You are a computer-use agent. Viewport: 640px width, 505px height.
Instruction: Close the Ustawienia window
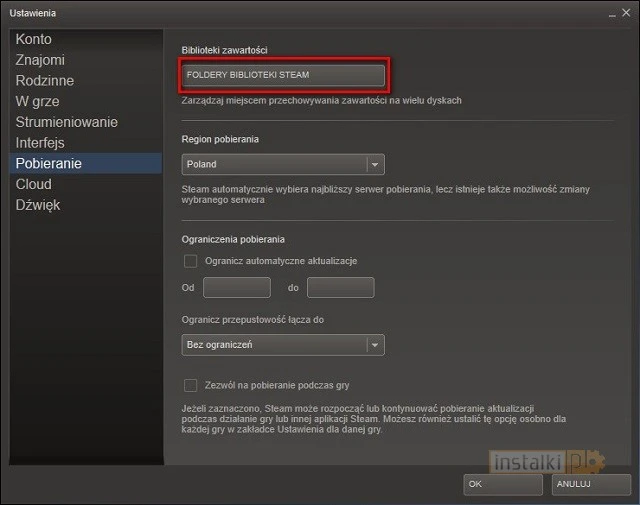(626, 13)
